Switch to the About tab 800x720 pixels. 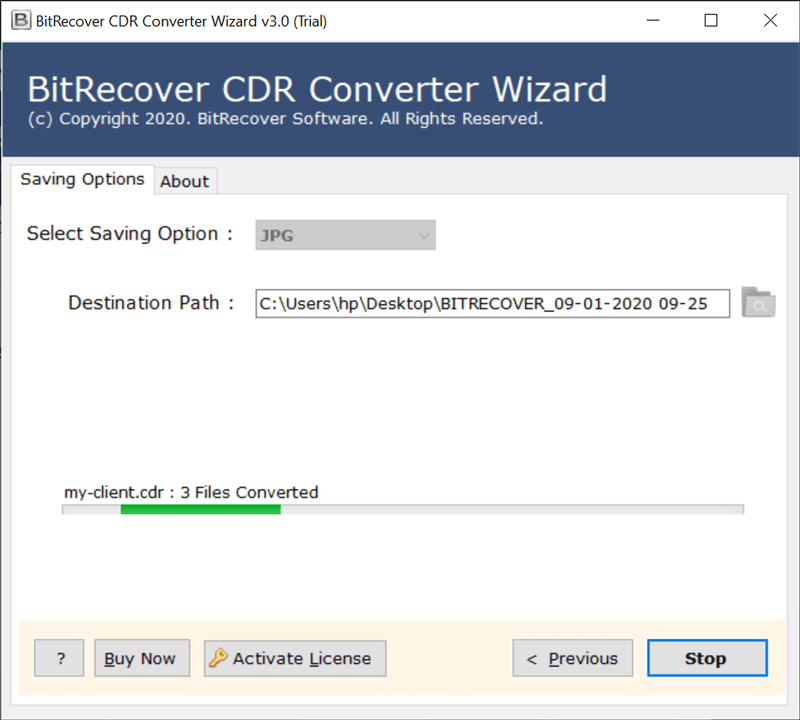(x=185, y=181)
